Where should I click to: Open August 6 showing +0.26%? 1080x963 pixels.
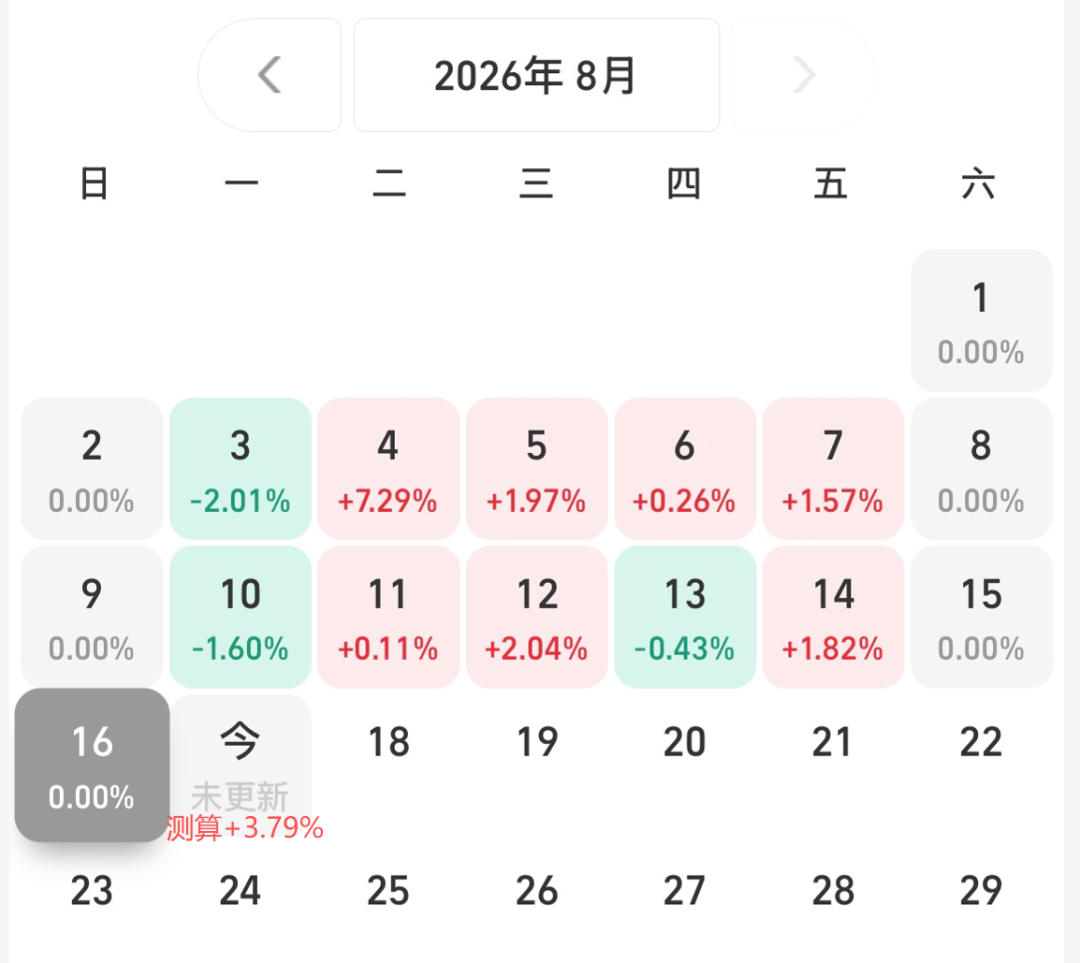point(685,468)
